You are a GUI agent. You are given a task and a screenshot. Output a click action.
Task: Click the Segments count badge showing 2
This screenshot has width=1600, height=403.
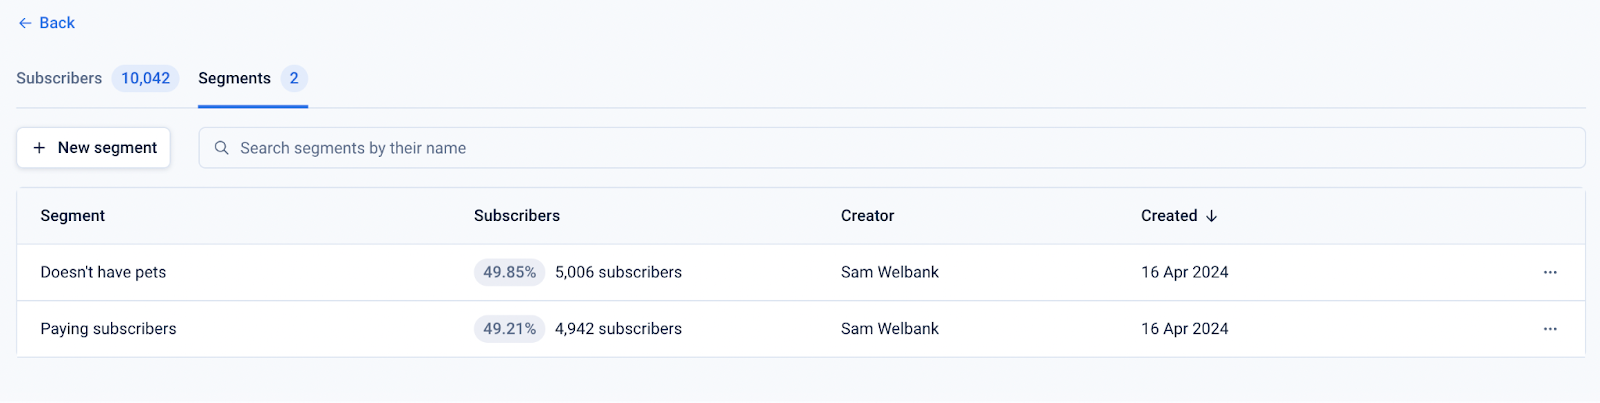pos(294,78)
